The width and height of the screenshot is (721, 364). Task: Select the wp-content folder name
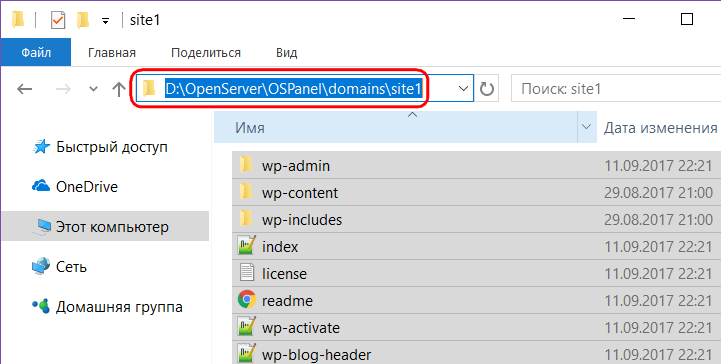point(300,193)
